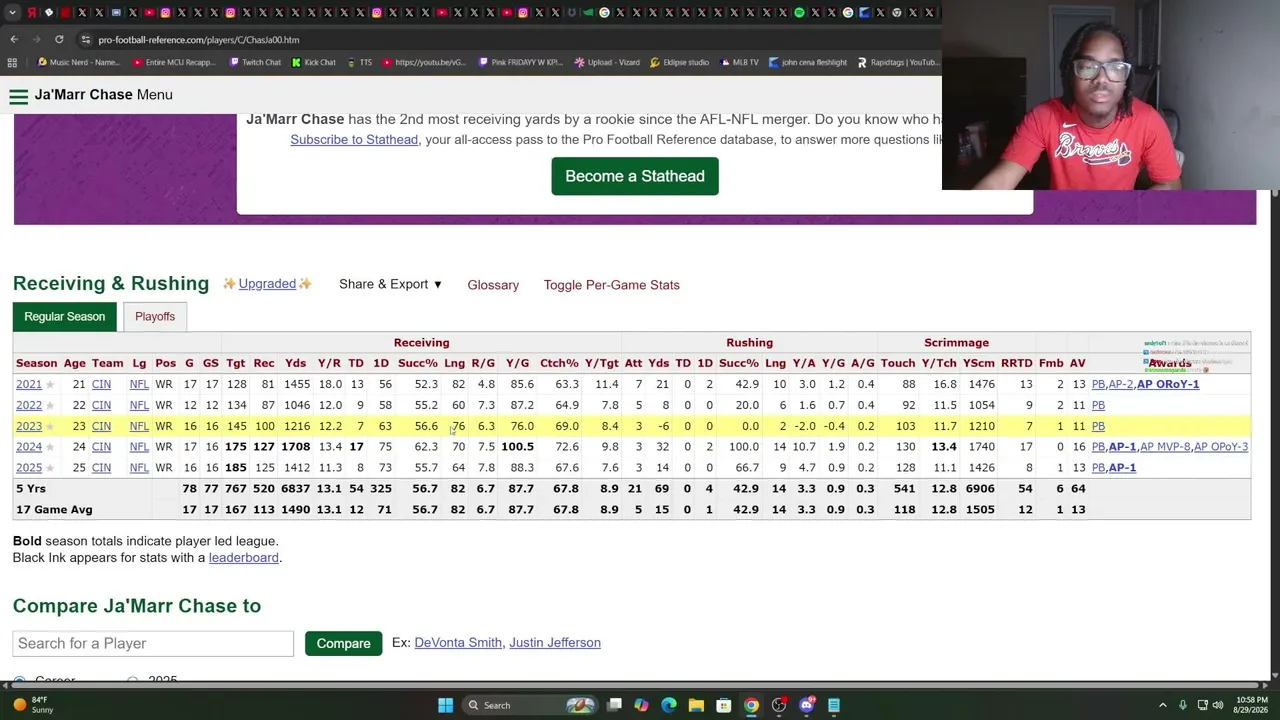
Task: Open the DeVonta Smith comparison link
Action: [458, 642]
